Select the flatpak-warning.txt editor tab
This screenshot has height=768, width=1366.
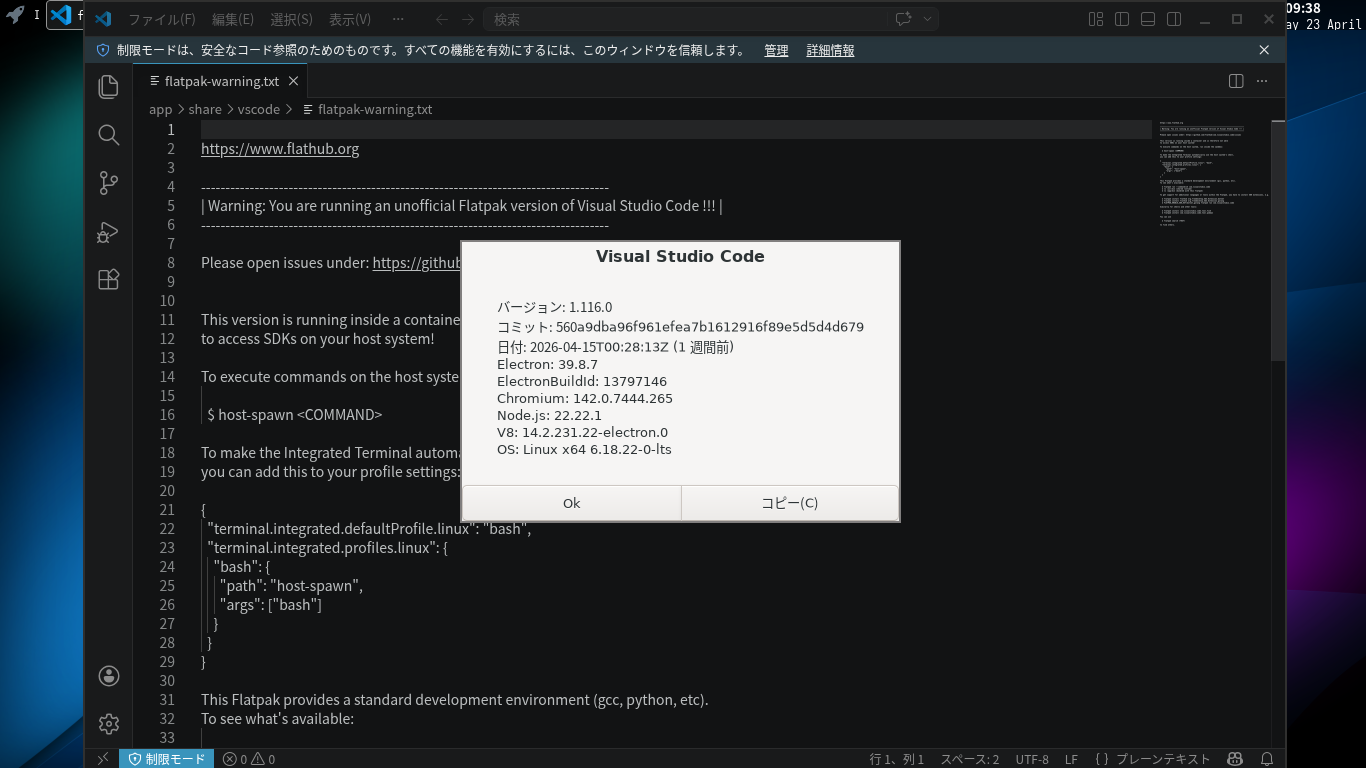tap(221, 81)
